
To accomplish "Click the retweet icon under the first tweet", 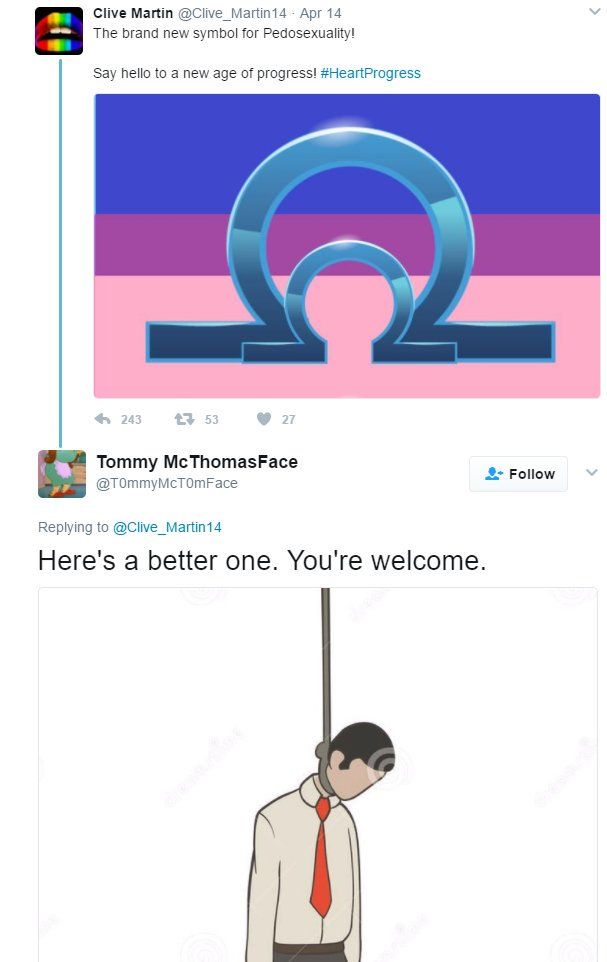I will [184, 419].
